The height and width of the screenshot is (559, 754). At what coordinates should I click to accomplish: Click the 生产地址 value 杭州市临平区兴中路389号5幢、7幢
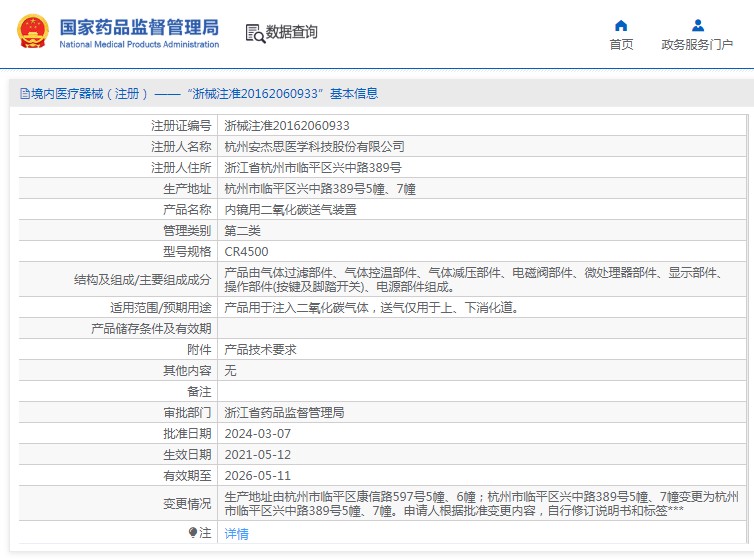[320, 189]
